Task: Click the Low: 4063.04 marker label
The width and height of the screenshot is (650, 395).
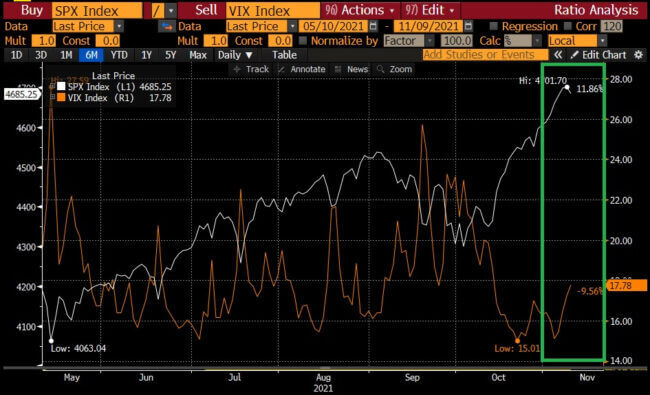Action: click(x=78, y=349)
